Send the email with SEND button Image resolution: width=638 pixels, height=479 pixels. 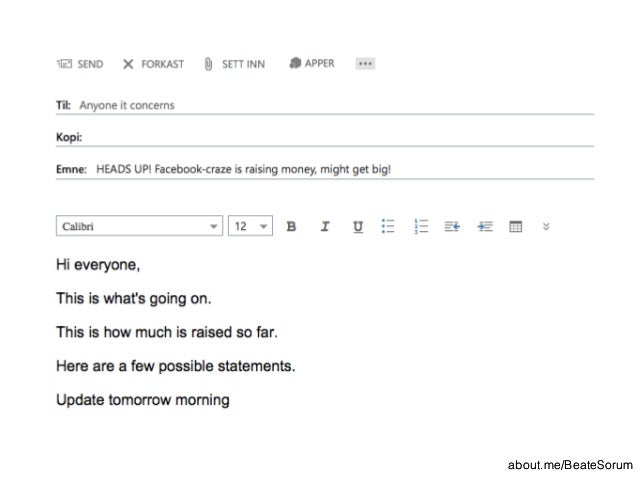point(80,64)
